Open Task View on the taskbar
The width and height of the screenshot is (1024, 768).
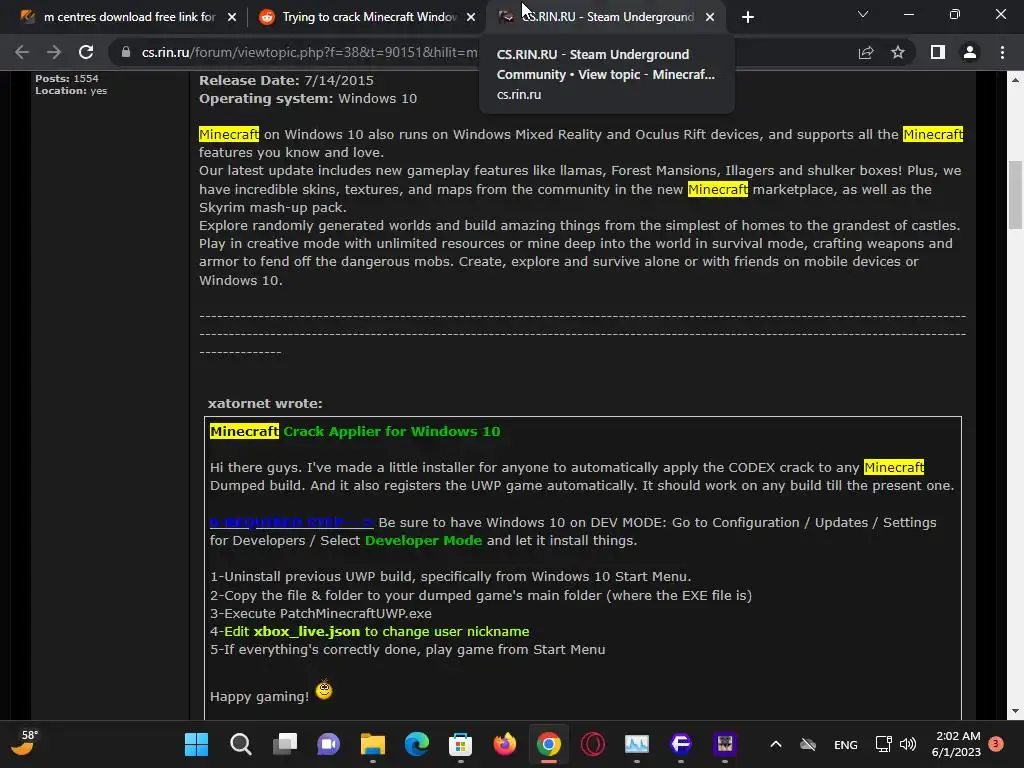pyautogui.click(x=285, y=744)
